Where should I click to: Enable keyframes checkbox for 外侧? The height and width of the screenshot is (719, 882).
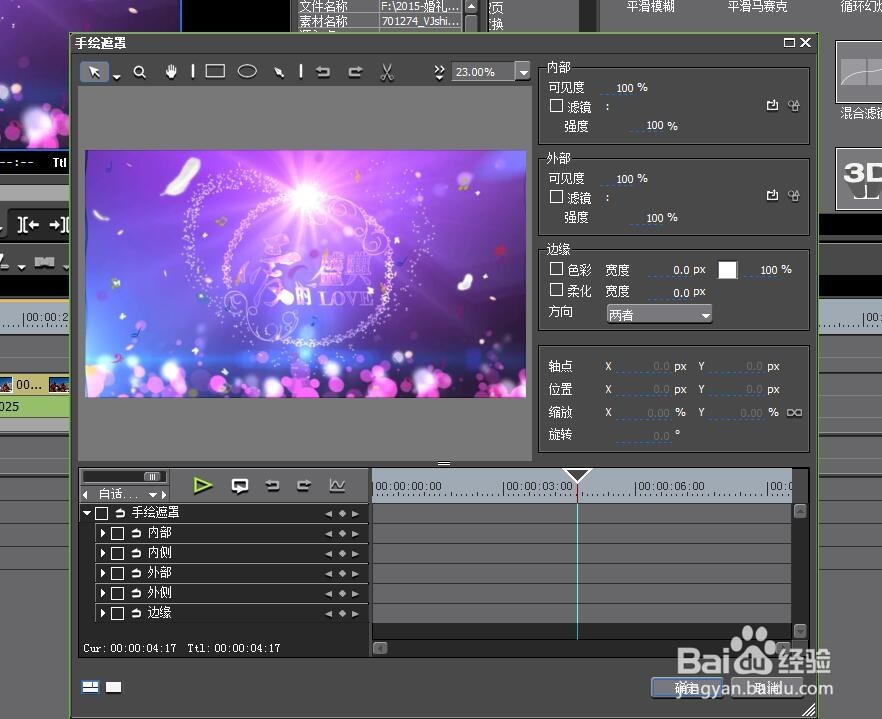click(x=118, y=594)
